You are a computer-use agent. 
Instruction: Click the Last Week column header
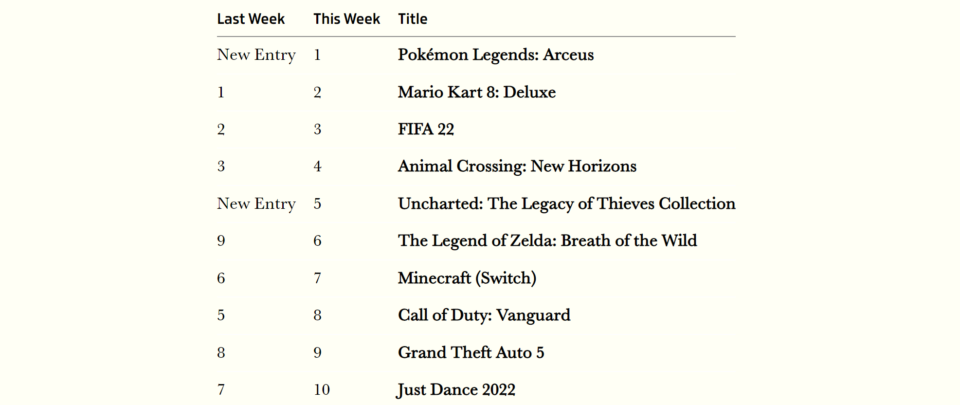click(250, 19)
